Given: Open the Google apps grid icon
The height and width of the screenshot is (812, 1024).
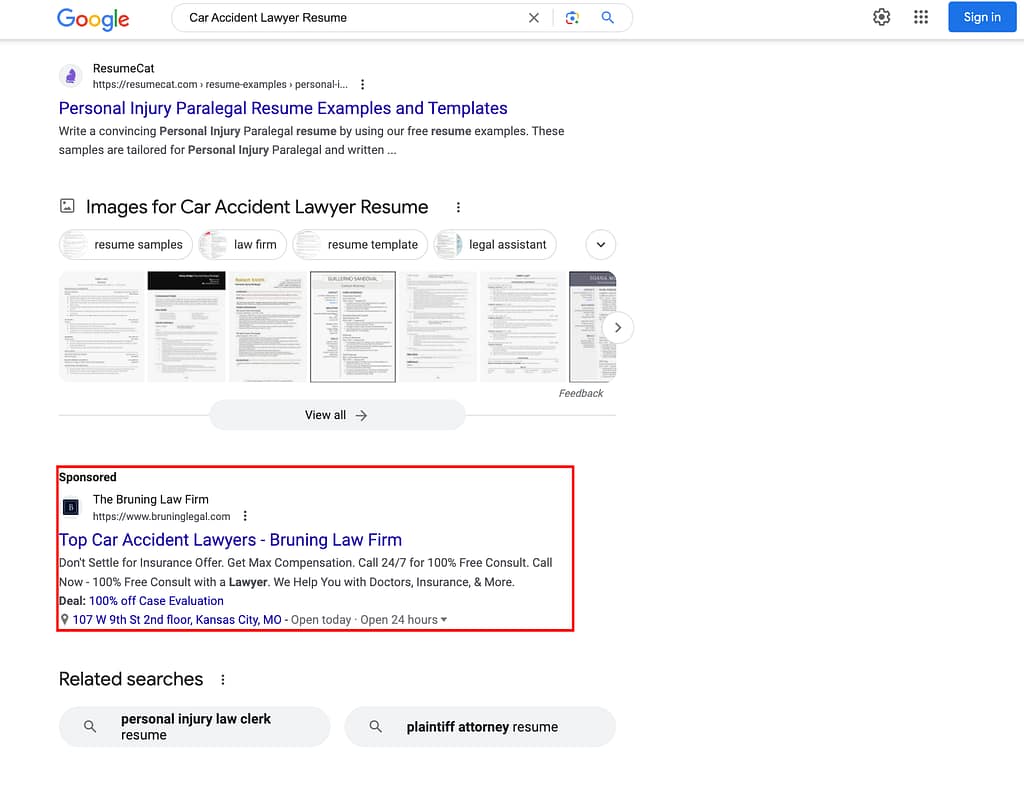Looking at the screenshot, I should pyautogui.click(x=921, y=17).
